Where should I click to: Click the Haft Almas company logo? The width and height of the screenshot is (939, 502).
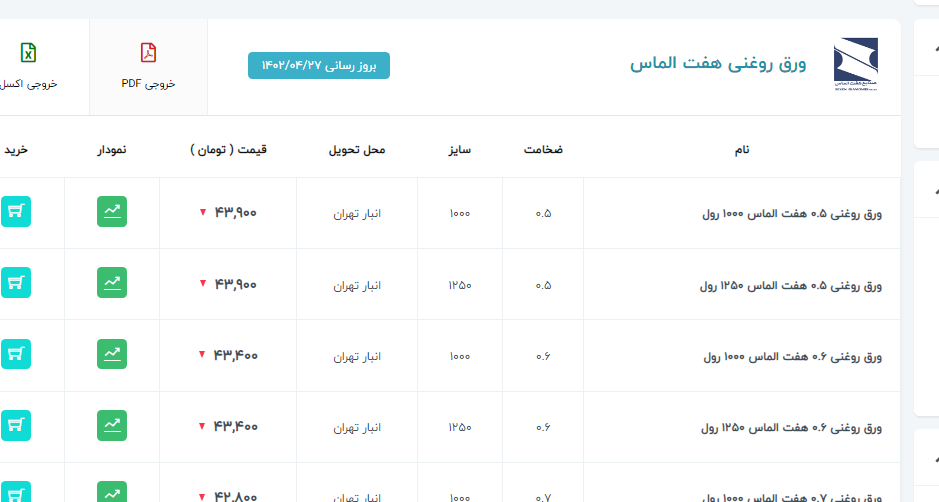coord(855,64)
